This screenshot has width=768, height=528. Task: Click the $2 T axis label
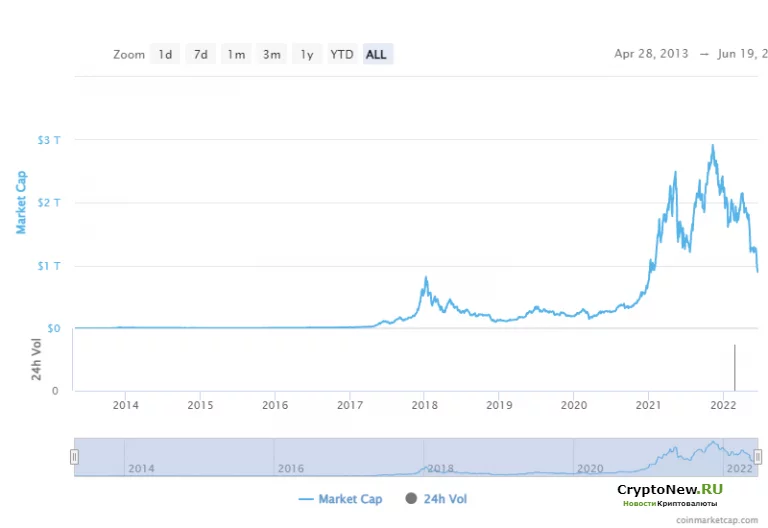[x=49, y=203]
